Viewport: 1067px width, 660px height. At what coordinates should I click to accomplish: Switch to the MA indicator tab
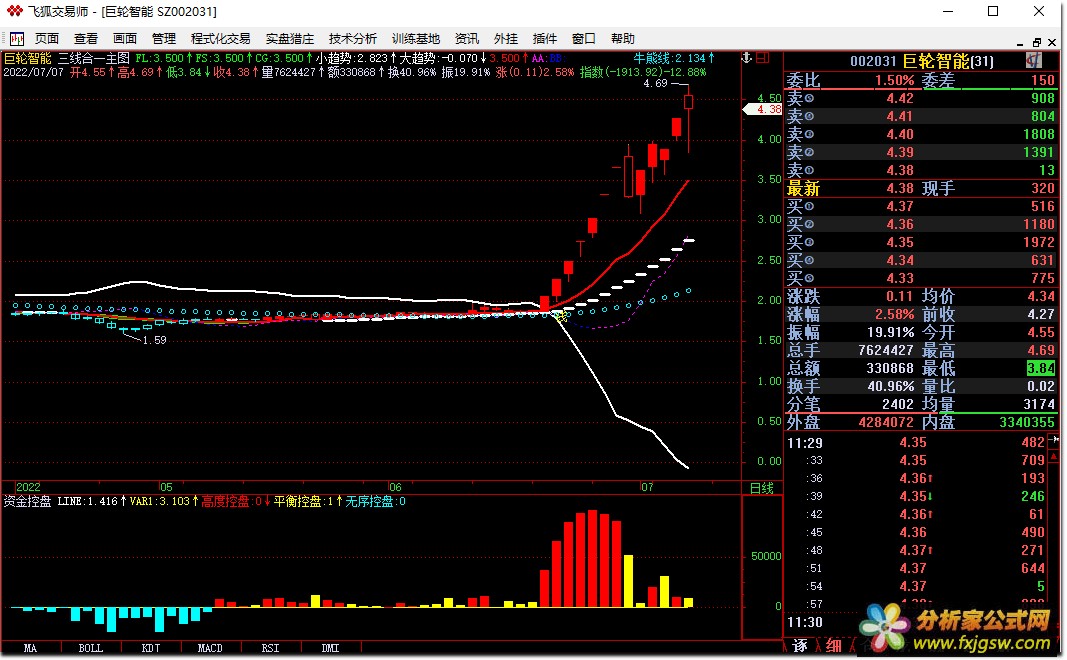(x=31, y=648)
